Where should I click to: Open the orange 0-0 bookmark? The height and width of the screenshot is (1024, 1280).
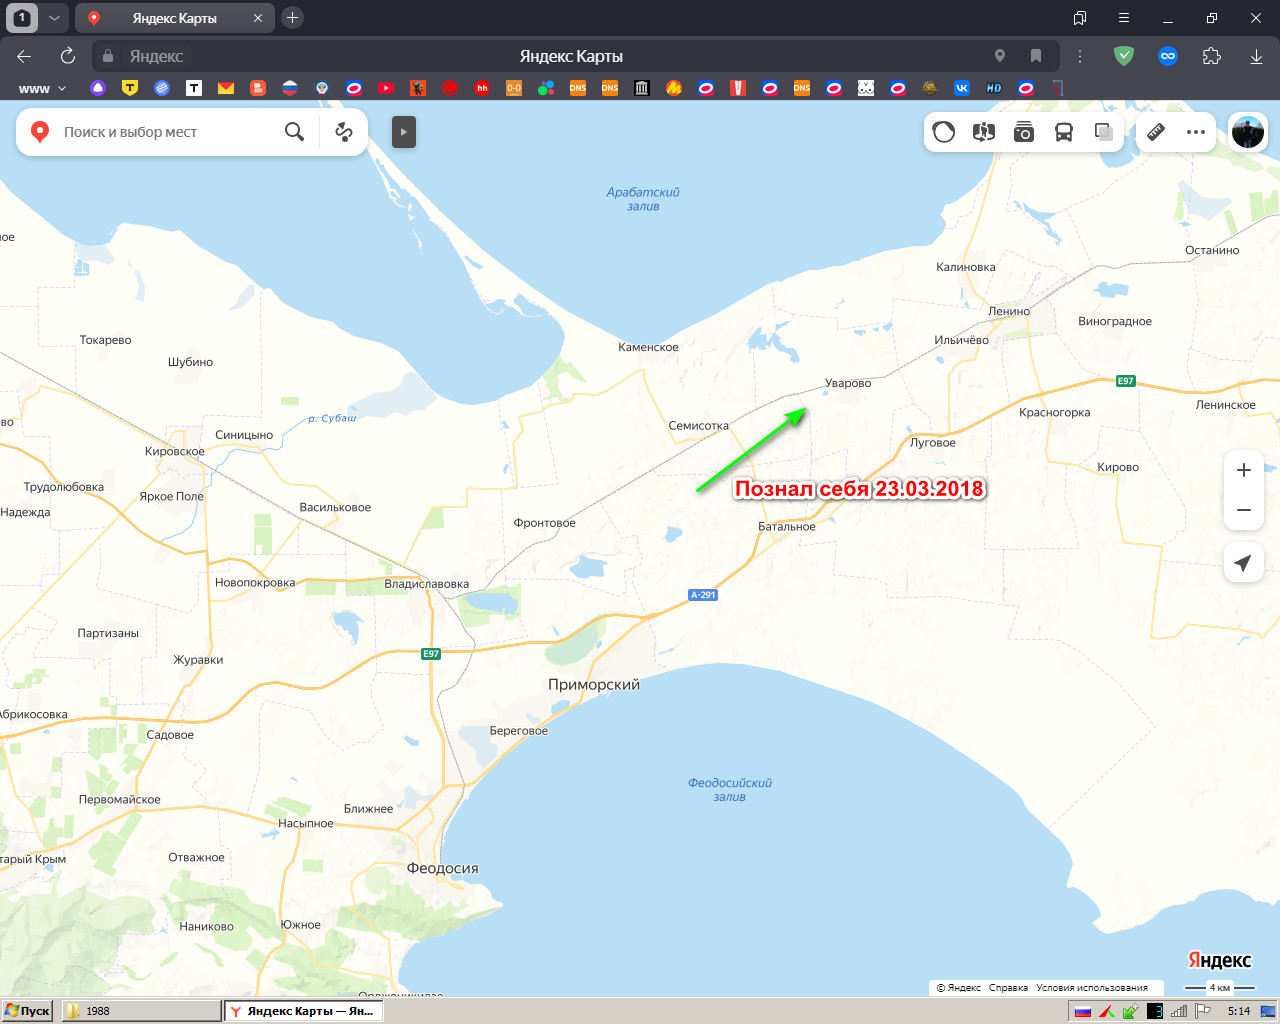coord(514,88)
